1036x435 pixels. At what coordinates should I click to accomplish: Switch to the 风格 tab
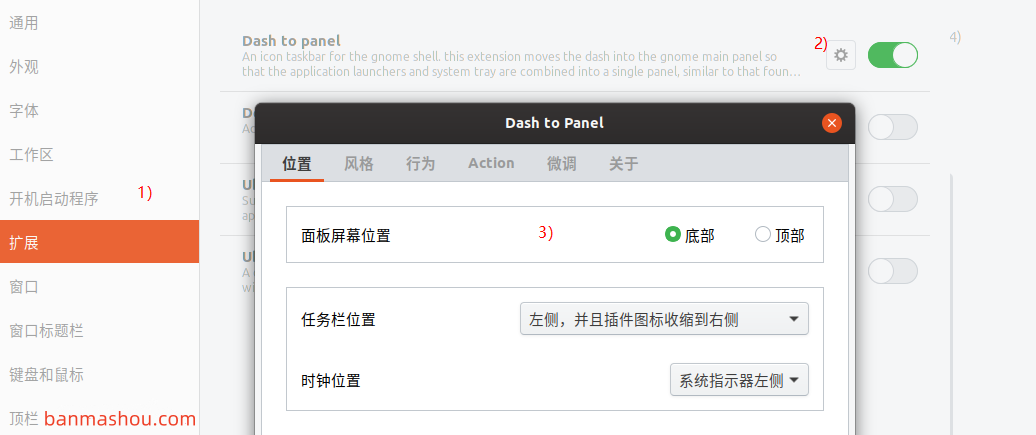359,163
